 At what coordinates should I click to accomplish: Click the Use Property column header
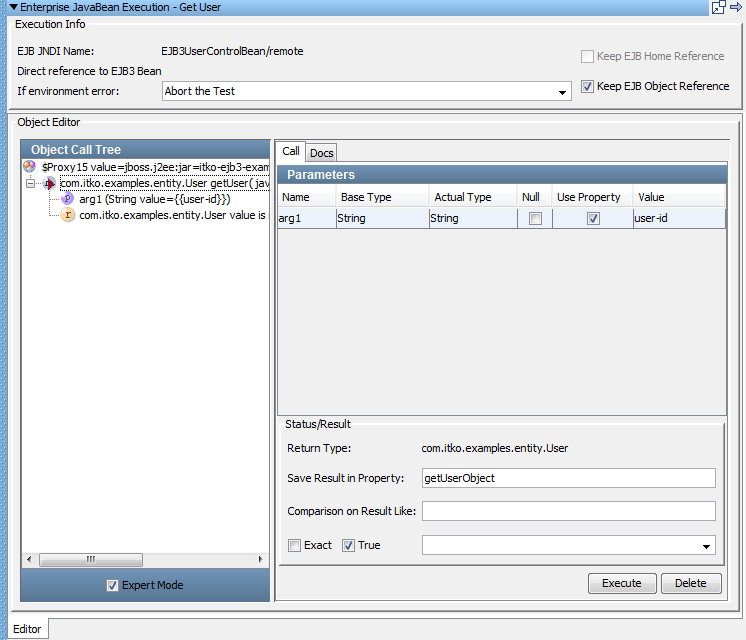click(592, 197)
